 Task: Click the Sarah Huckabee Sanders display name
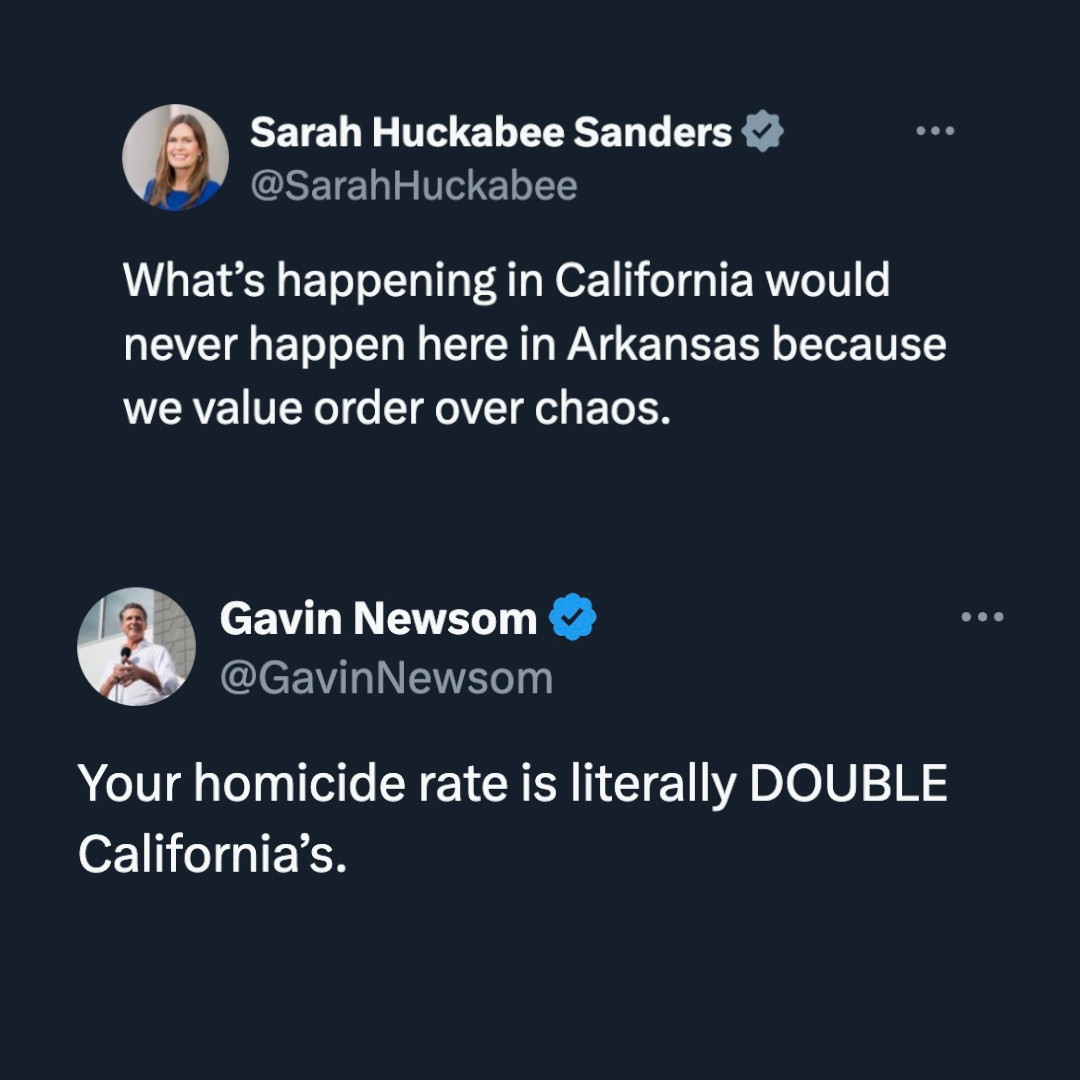click(490, 132)
